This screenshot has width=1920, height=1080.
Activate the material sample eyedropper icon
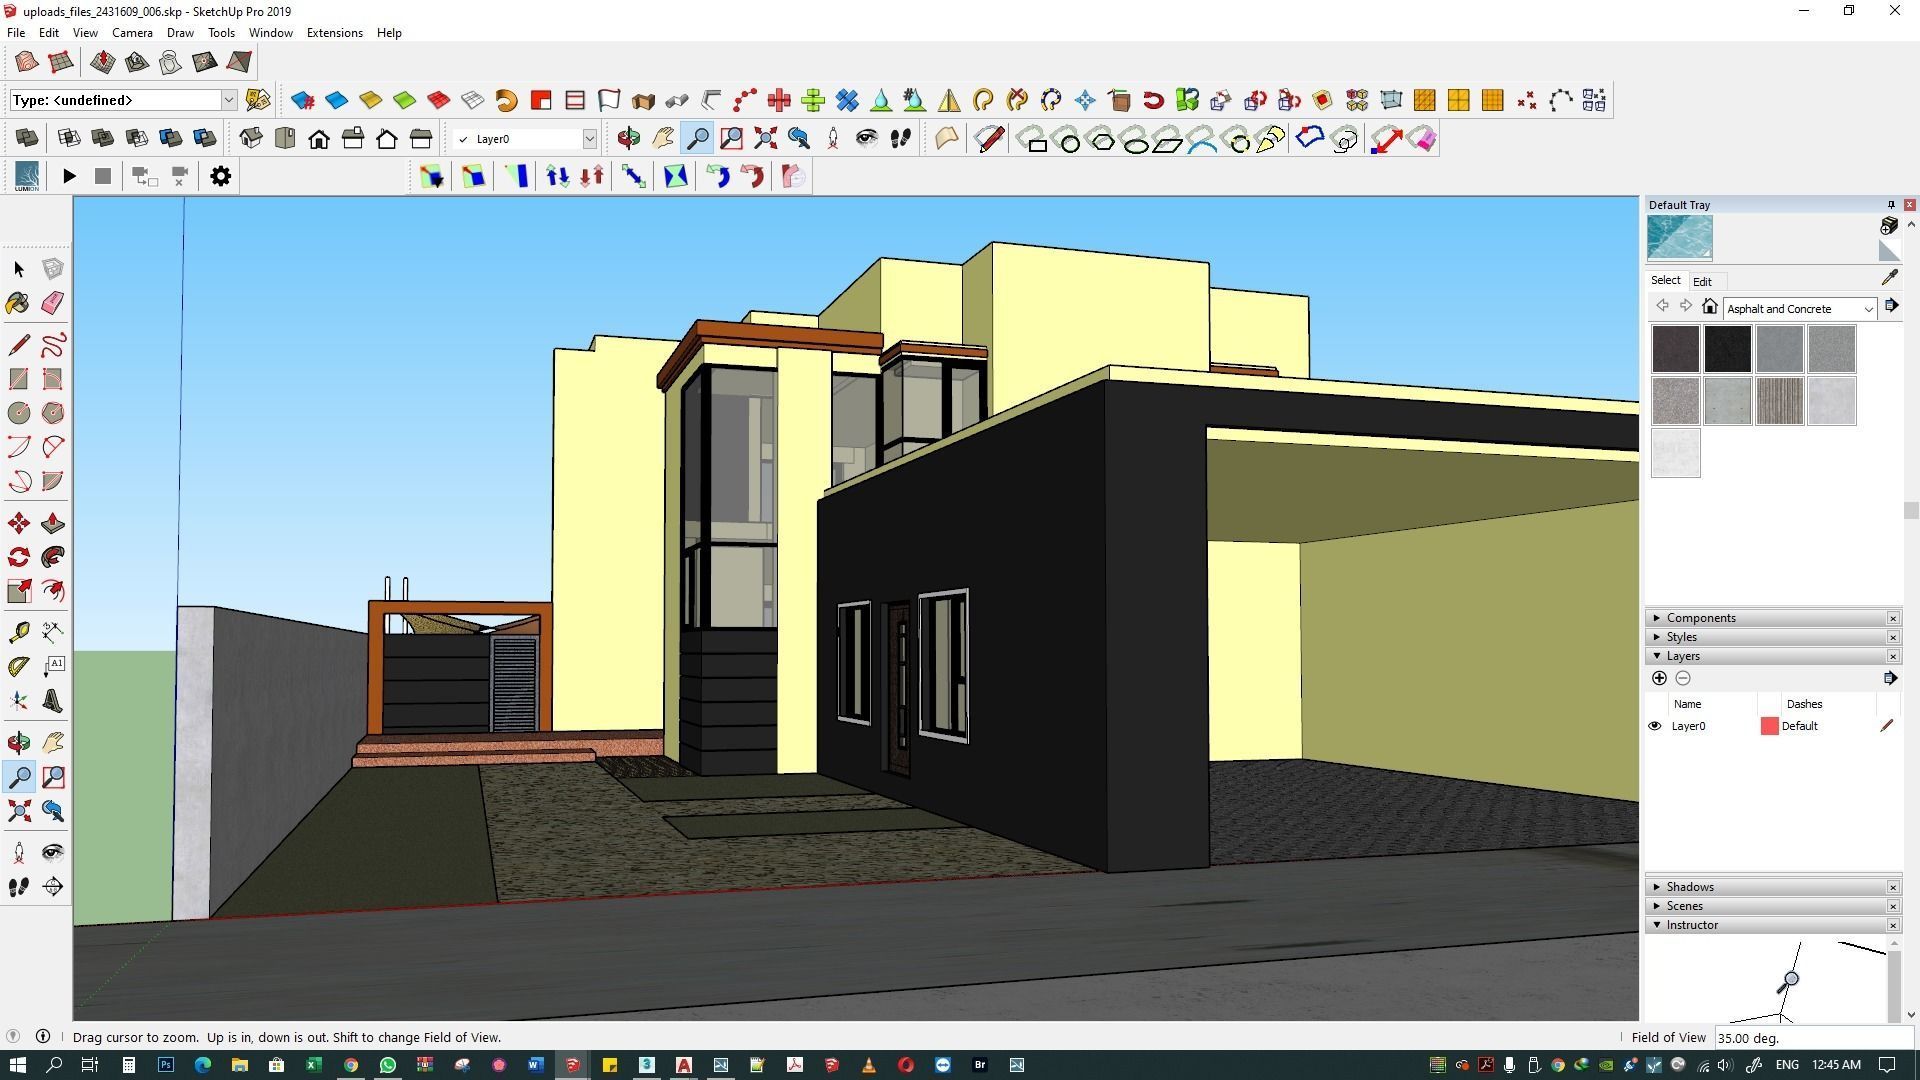(1889, 278)
